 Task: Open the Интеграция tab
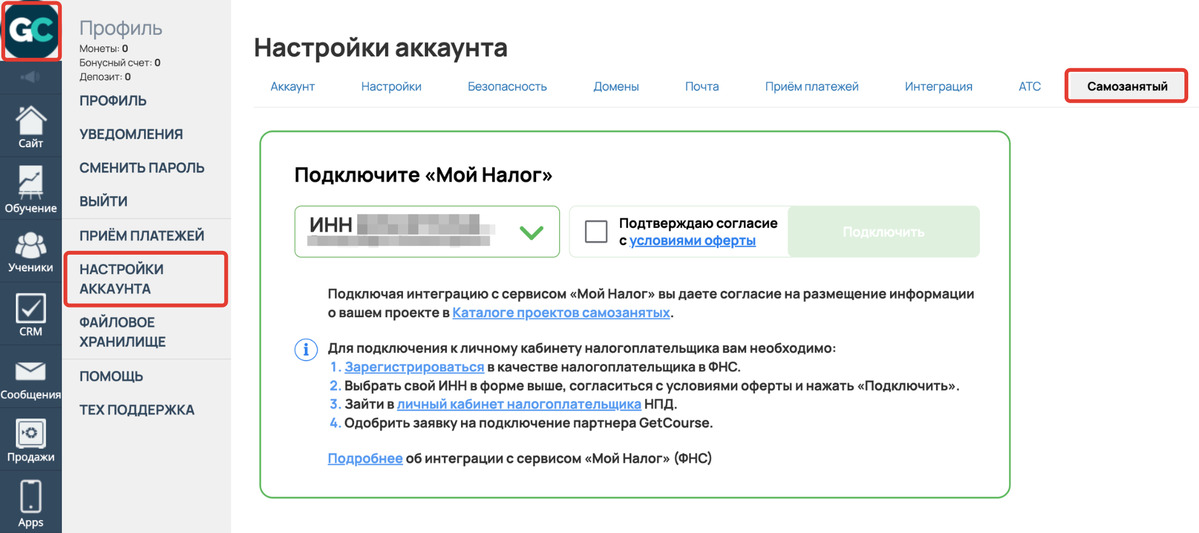pos(938,87)
